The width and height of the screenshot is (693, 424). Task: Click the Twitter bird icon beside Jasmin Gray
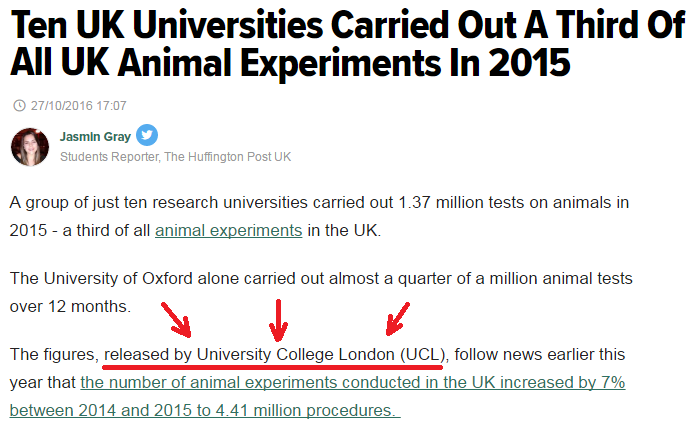tap(147, 137)
